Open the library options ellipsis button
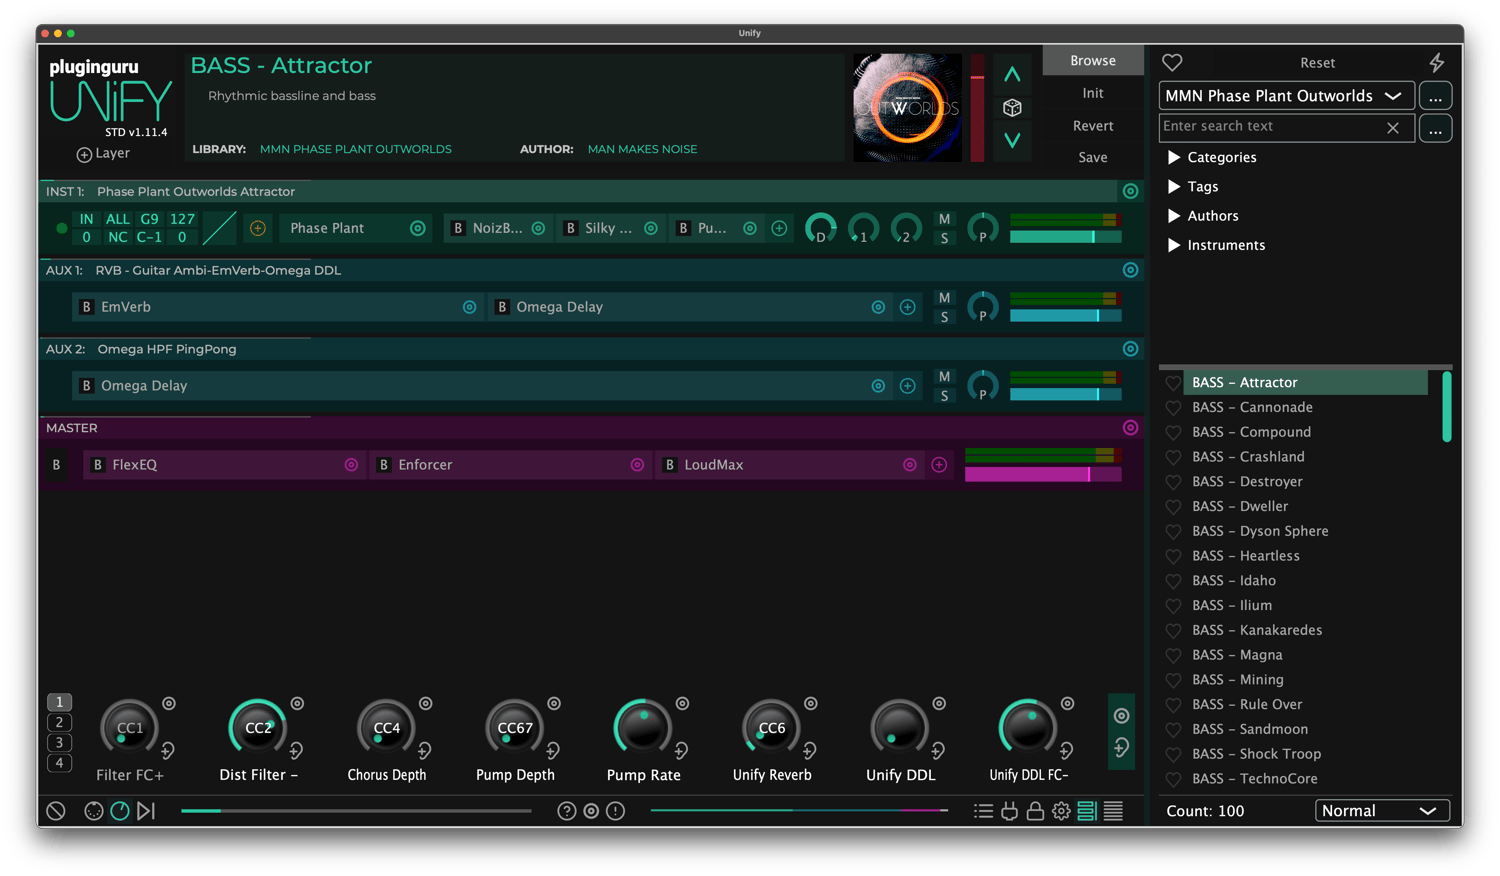This screenshot has height=876, width=1500. [x=1435, y=96]
